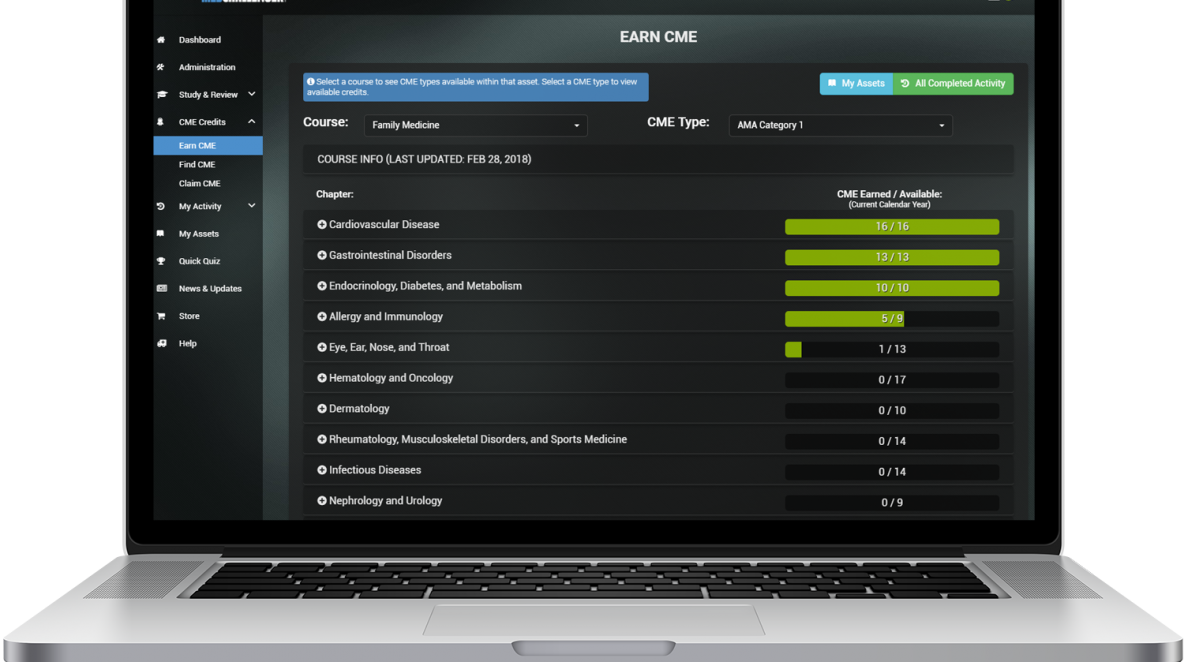Click the plus icon beside Dermatology
Viewport: 1184px width, 662px height.
(x=322, y=409)
